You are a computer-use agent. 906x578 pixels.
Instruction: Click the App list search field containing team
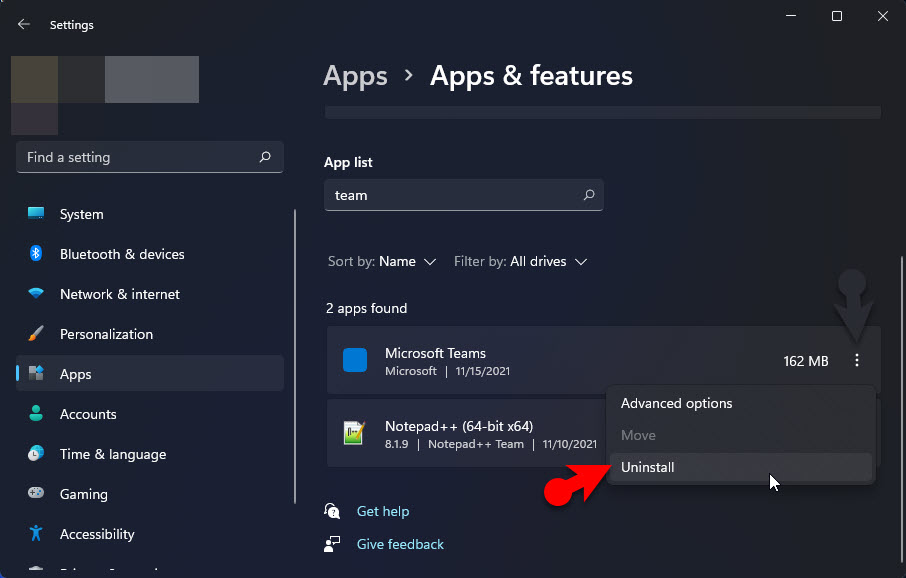point(463,195)
